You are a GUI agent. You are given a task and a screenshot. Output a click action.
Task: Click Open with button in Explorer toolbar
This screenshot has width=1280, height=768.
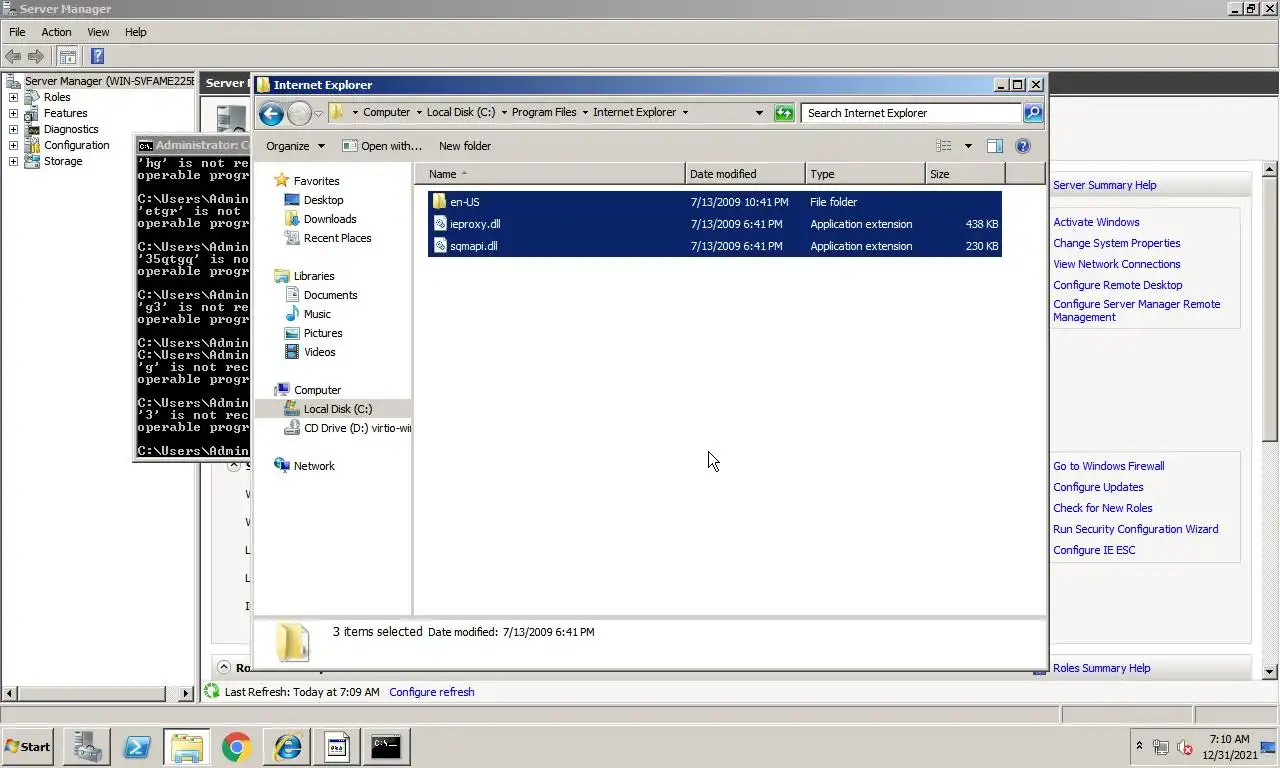point(382,146)
